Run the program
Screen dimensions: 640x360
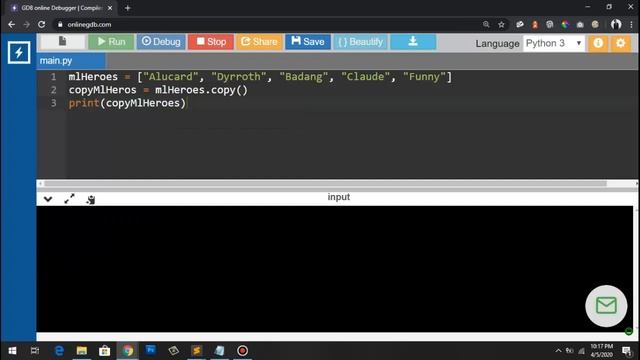coord(111,42)
